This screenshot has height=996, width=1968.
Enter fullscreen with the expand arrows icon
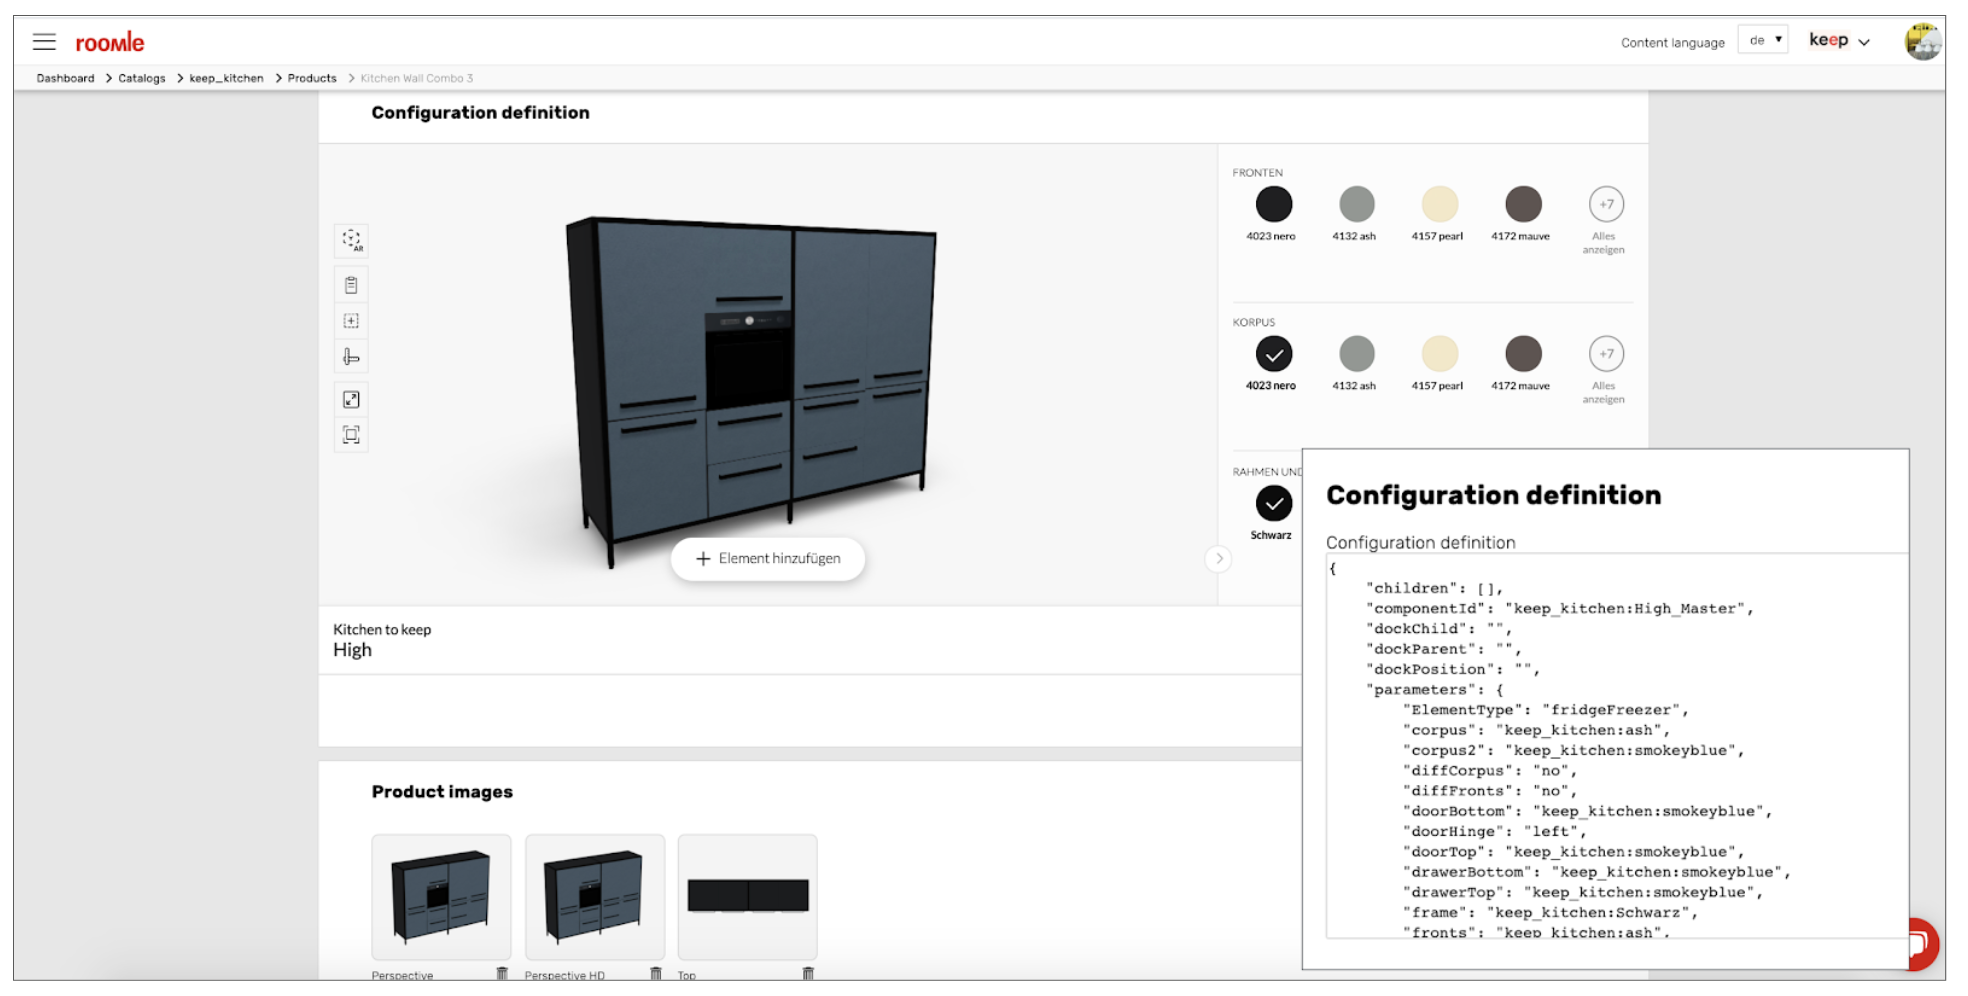pyautogui.click(x=351, y=400)
